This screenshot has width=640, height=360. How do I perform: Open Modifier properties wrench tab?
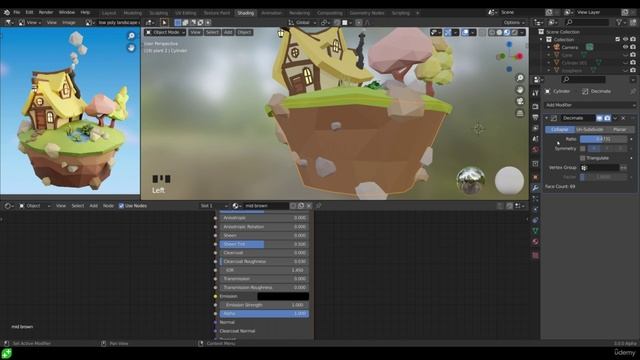[x=535, y=188]
